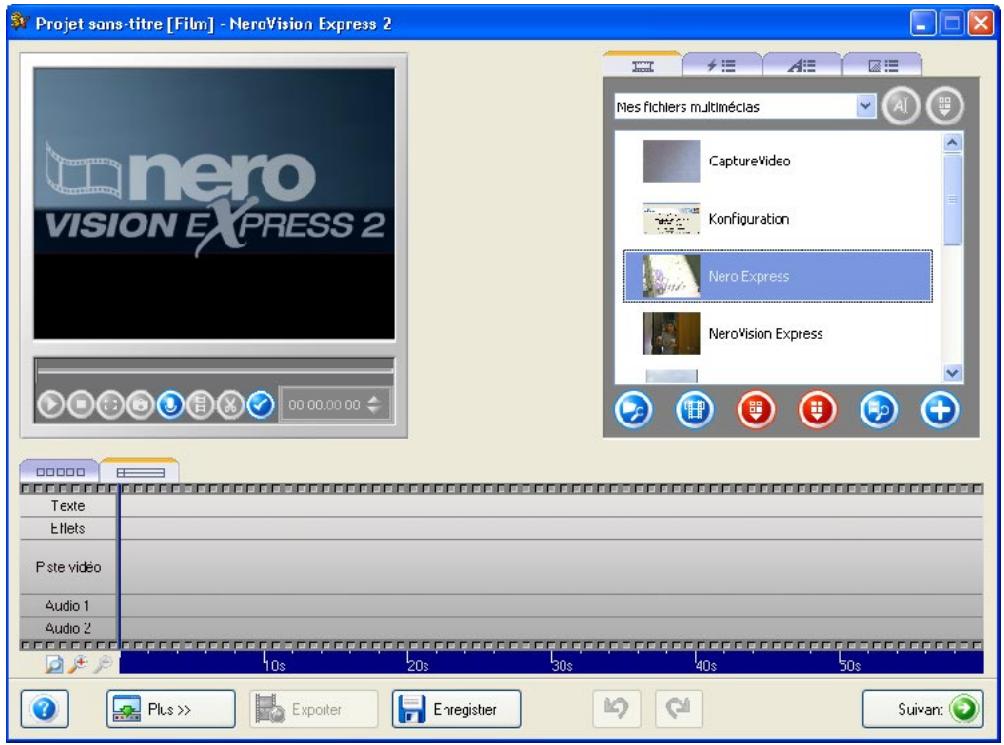This screenshot has width=1004, height=745.
Task: Toggle full screen preview icon
Action: (x=110, y=405)
